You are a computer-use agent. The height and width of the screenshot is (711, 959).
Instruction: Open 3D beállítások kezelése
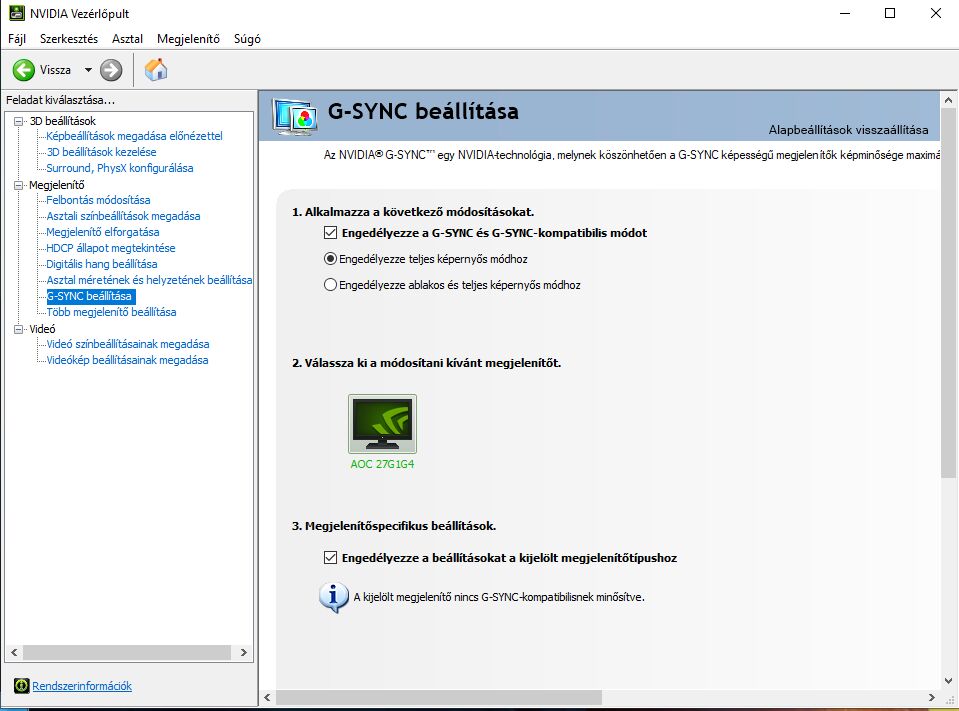[x=102, y=152]
